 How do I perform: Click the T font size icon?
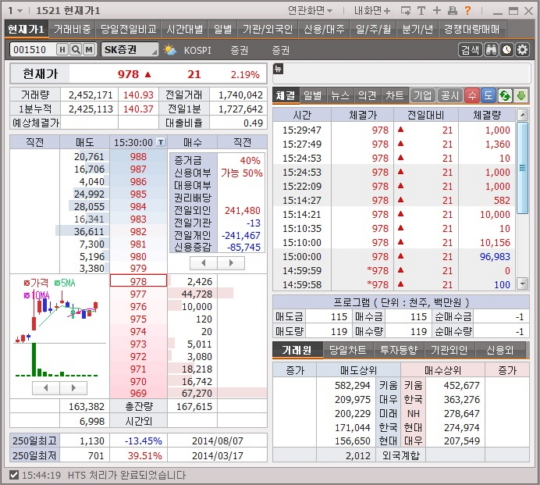pyautogui.click(x=421, y=11)
